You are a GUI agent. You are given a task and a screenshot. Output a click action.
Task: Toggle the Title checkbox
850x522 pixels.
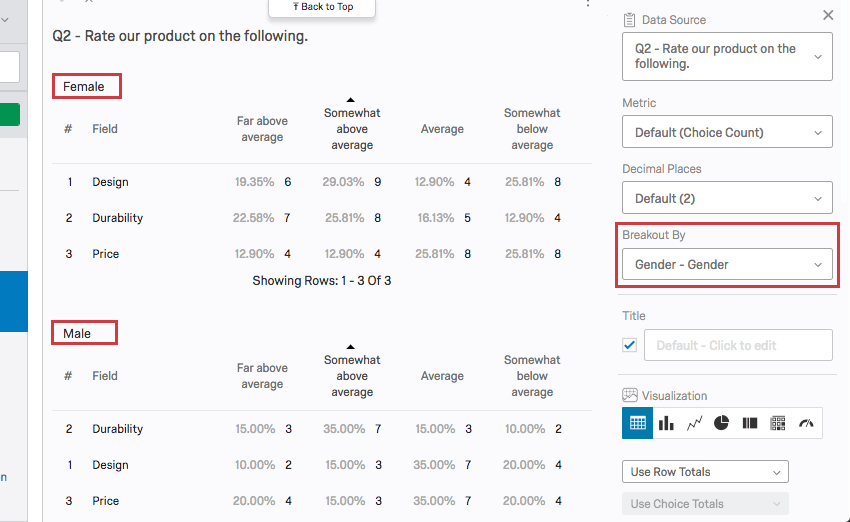pos(630,345)
